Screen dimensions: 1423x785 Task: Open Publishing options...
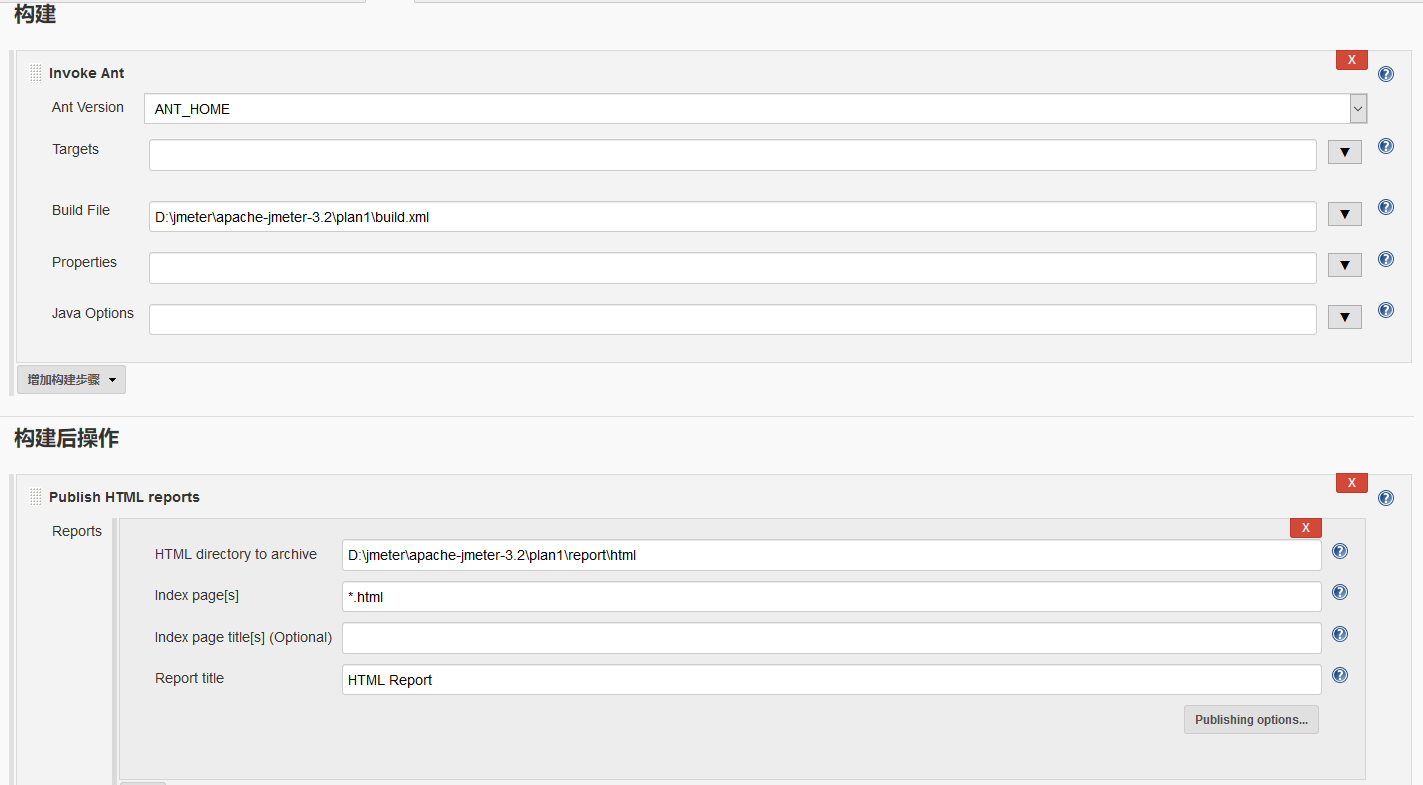[x=1251, y=720]
